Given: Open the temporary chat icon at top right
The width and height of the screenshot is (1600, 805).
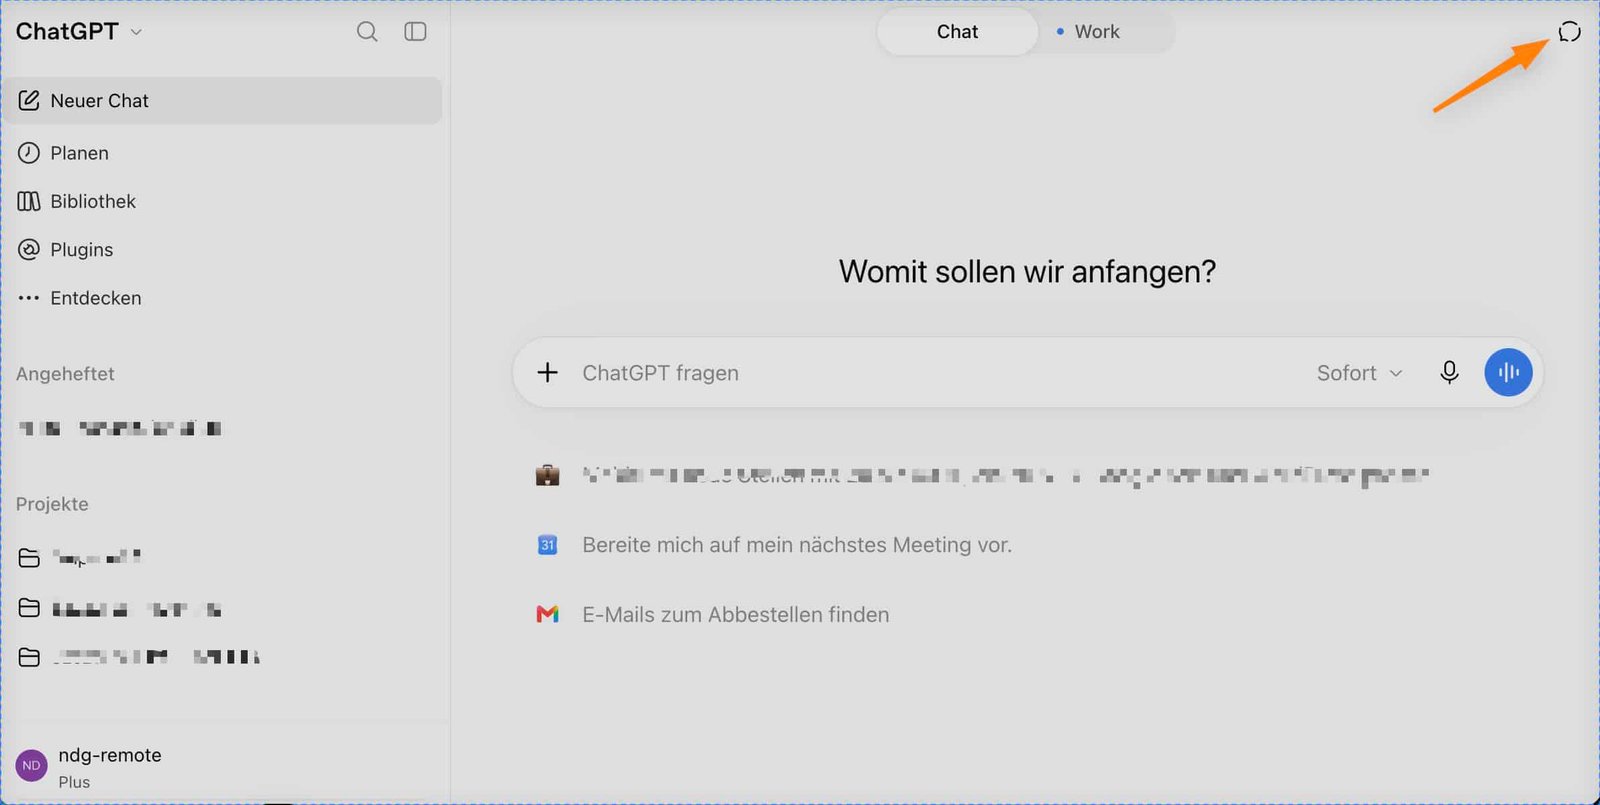Looking at the screenshot, I should pos(1569,32).
